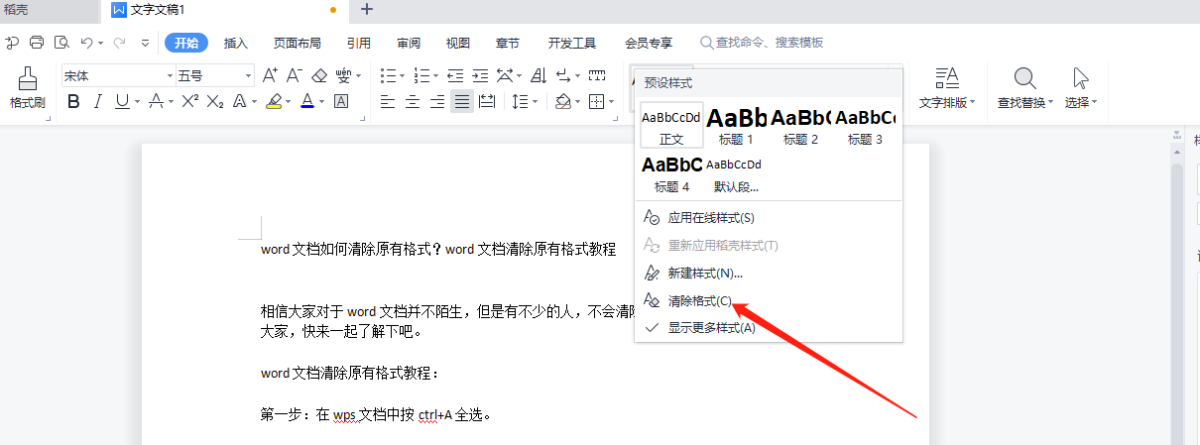
Task: Align paragraph text right
Action: point(437,101)
